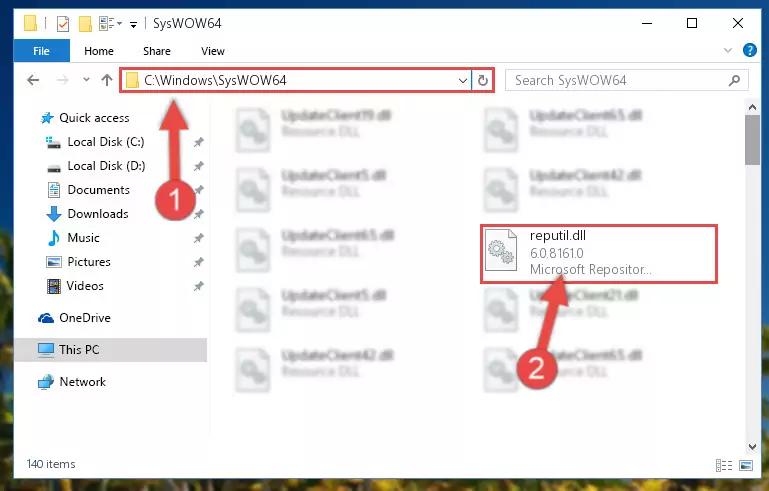The width and height of the screenshot is (769, 491).
Task: Click the pin icon beside Music
Action: pyautogui.click(x=199, y=238)
